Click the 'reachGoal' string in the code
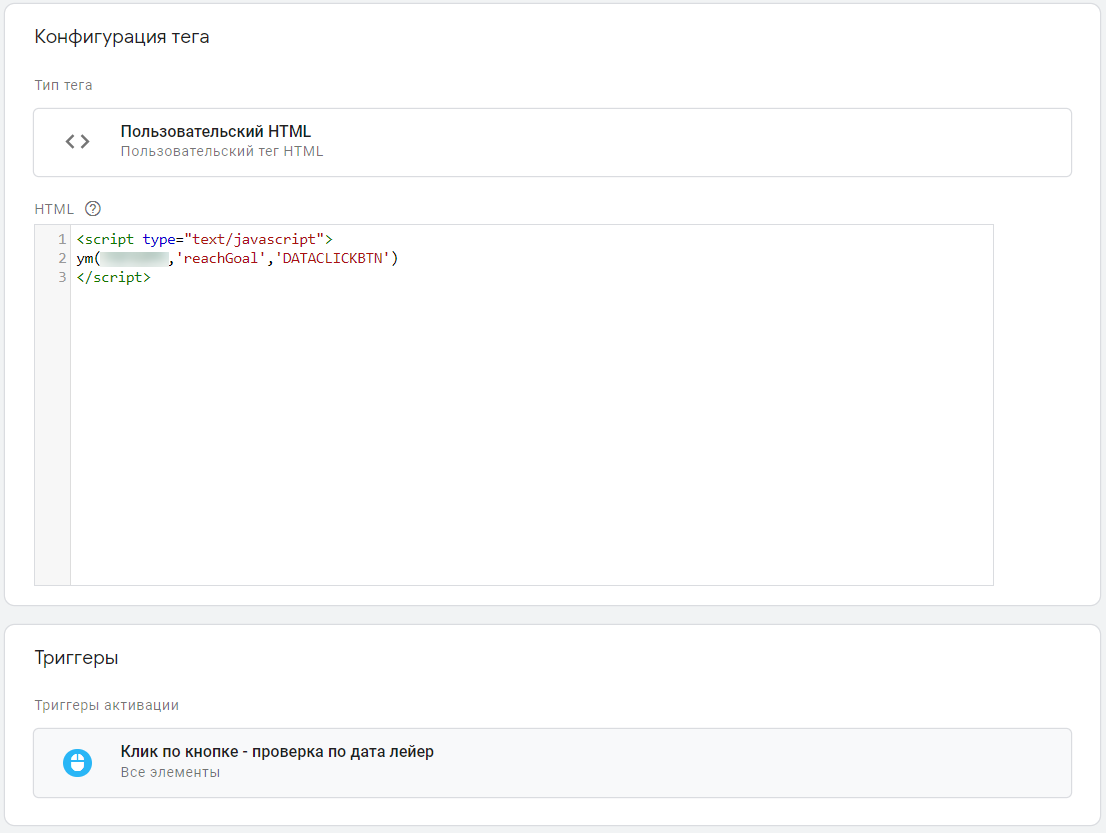The width and height of the screenshot is (1106, 833). [x=221, y=258]
